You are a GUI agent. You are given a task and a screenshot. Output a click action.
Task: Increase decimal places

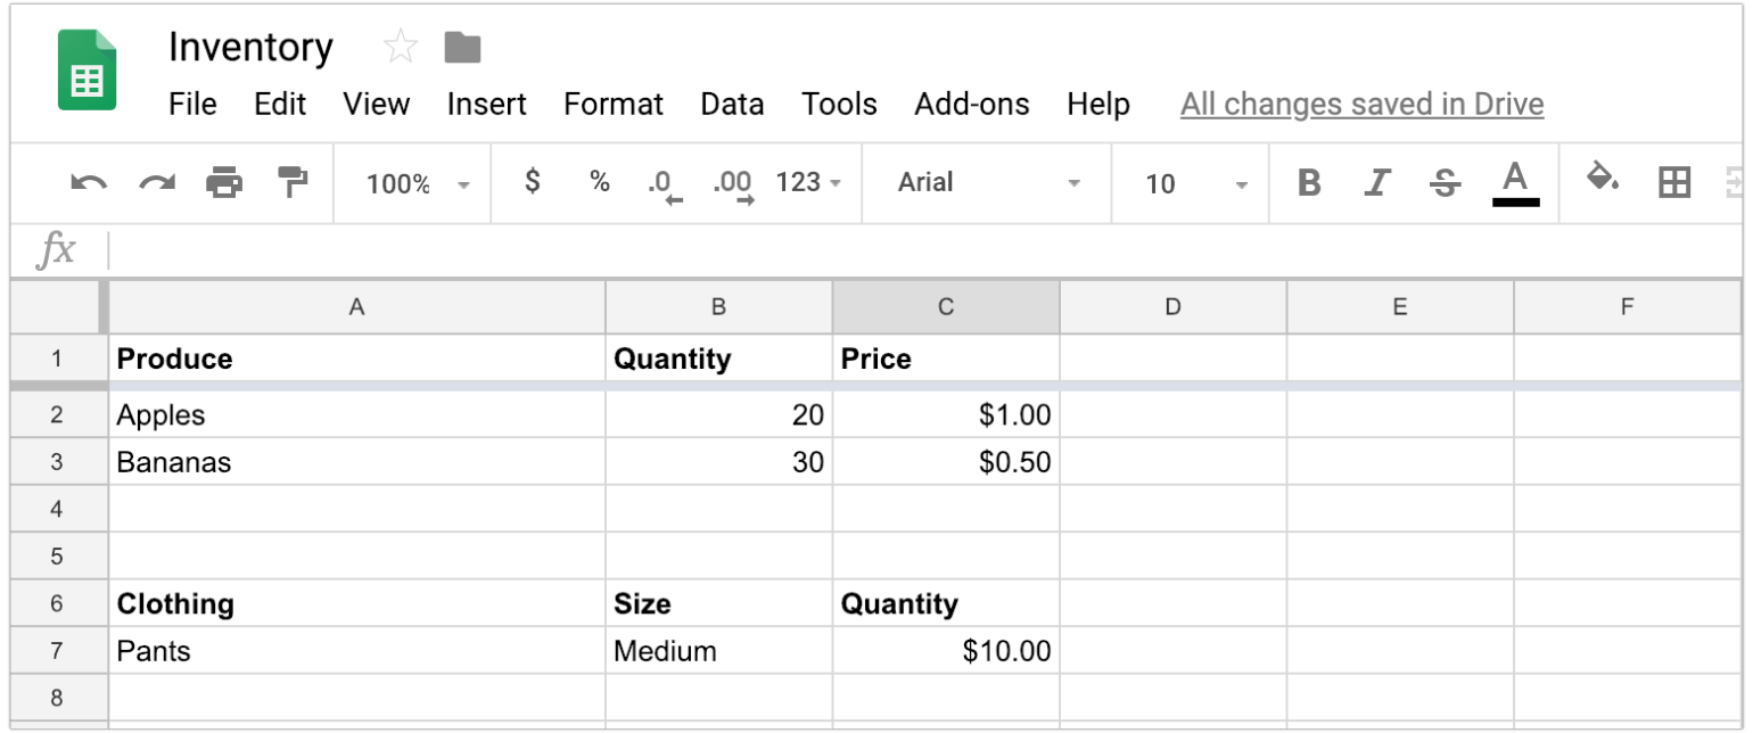tap(733, 185)
